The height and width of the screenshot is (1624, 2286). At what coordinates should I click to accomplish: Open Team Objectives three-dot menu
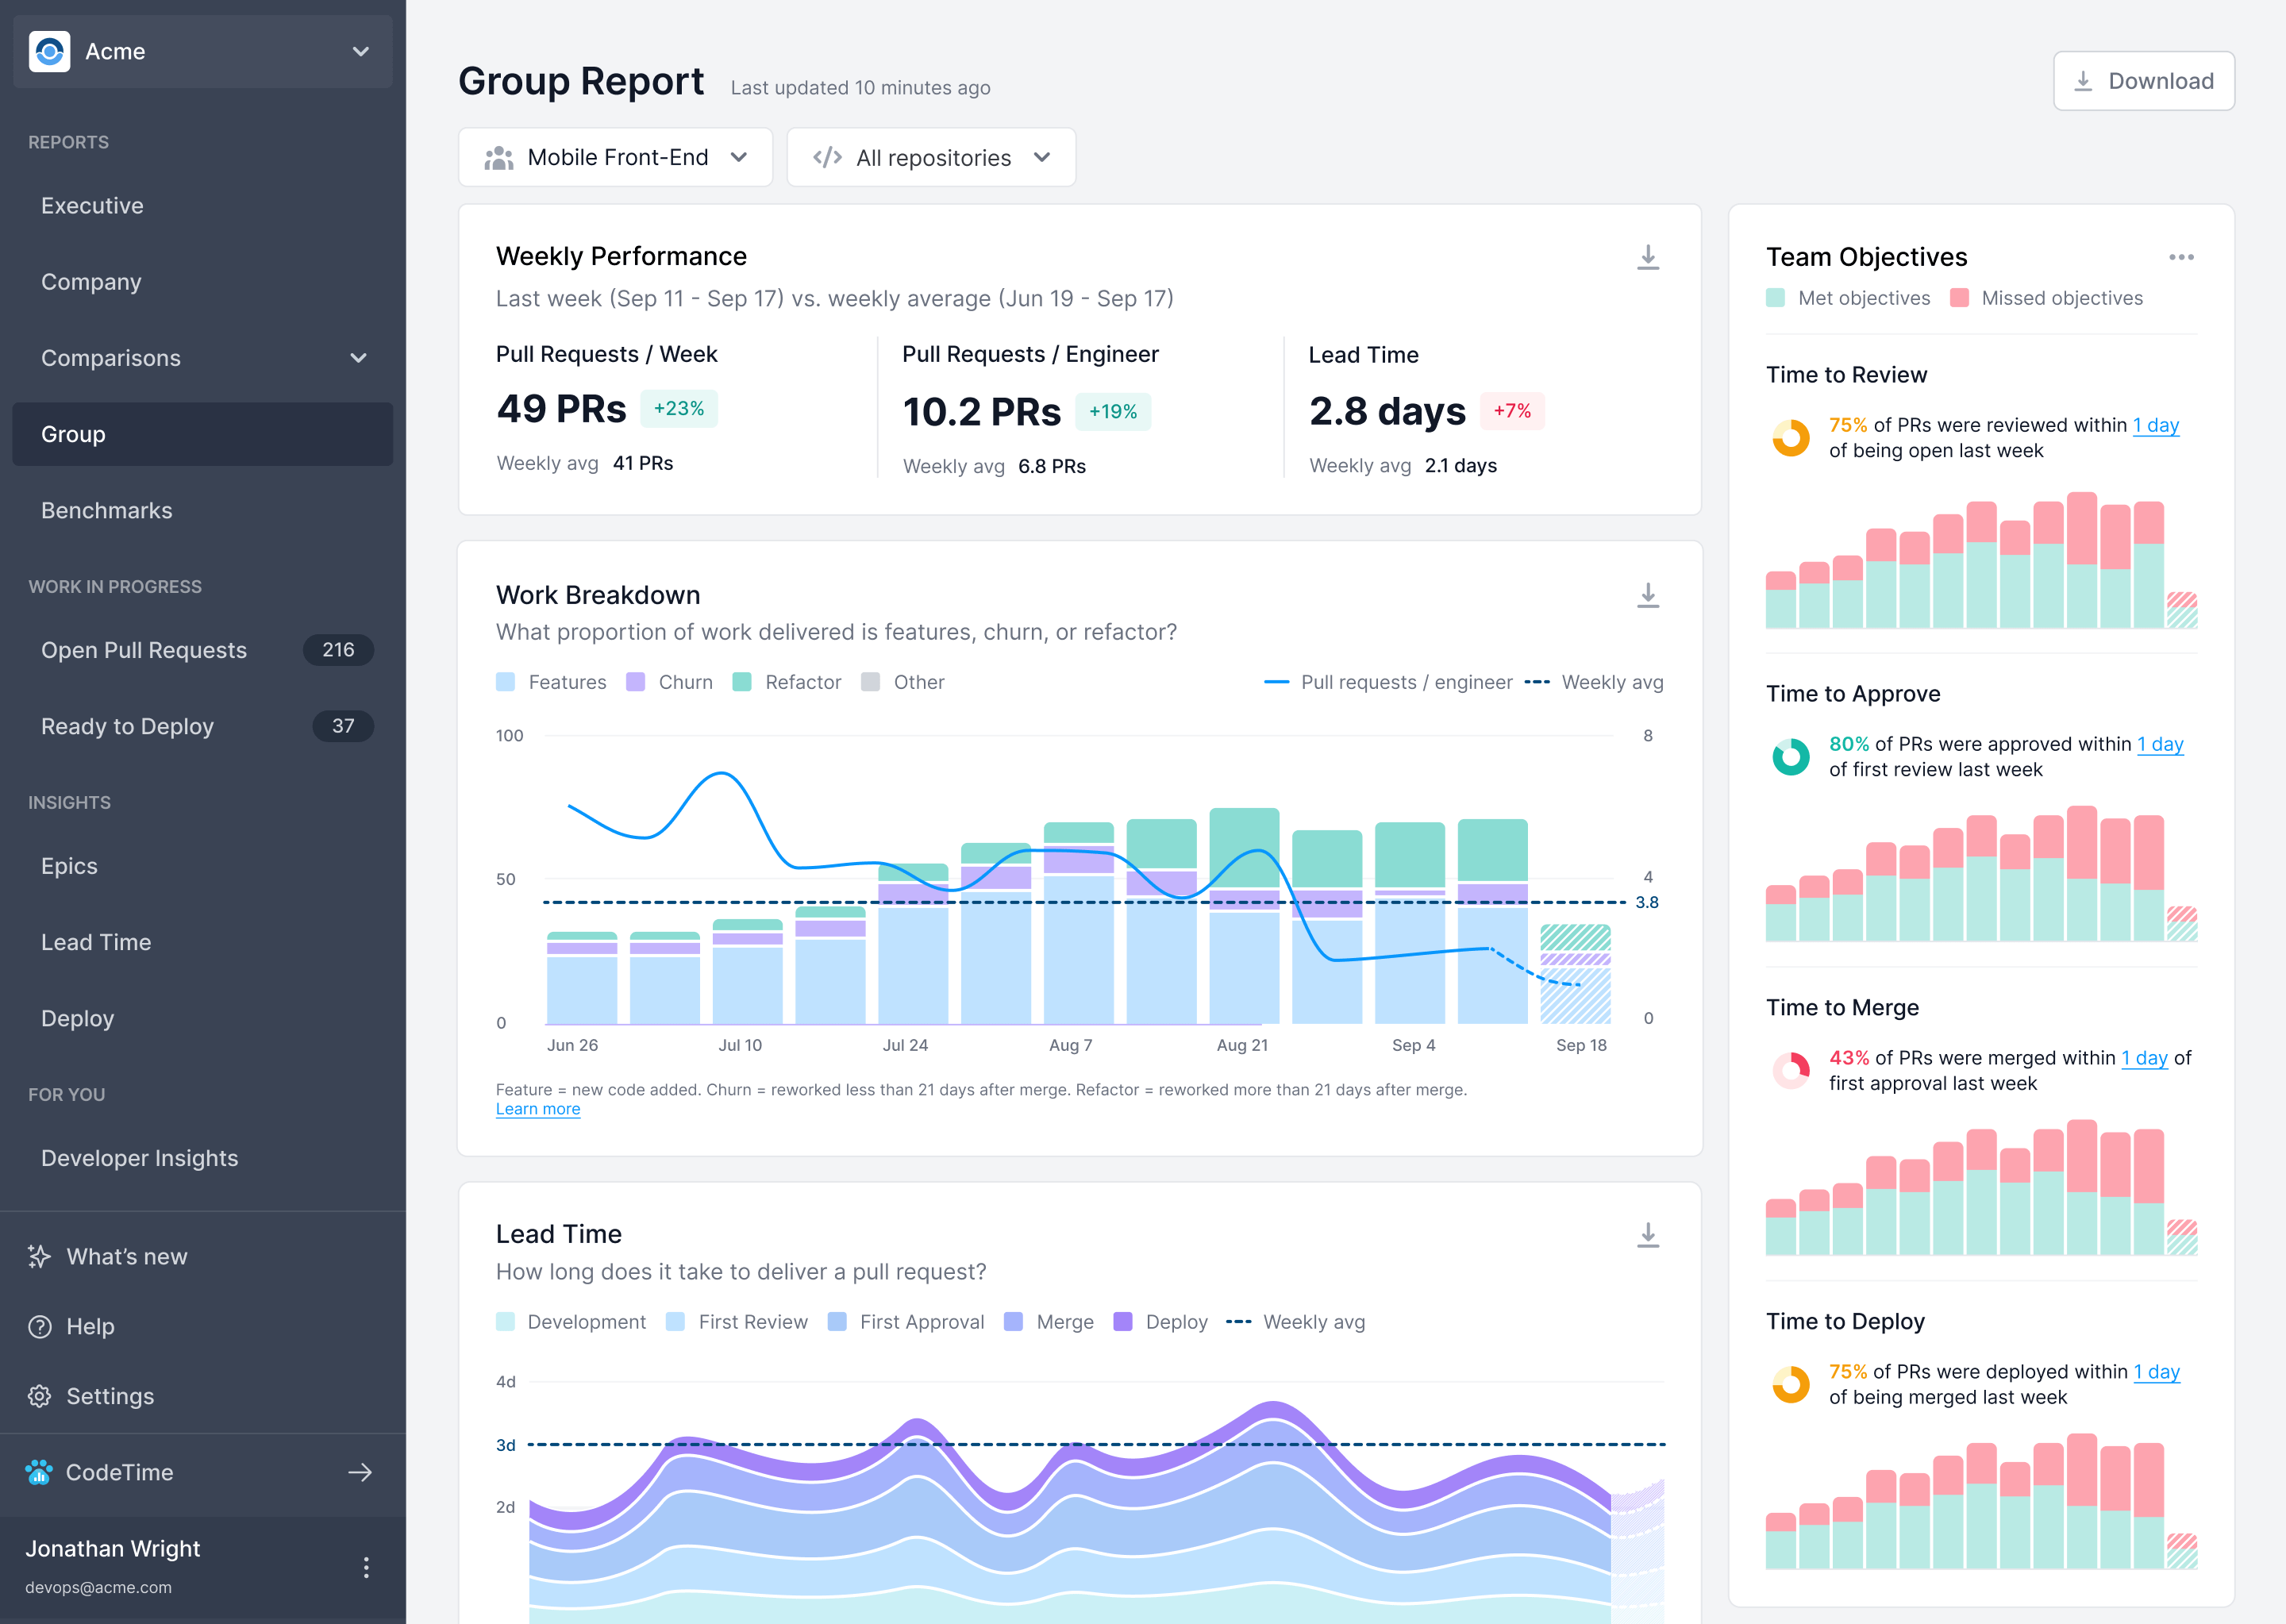[2181, 257]
